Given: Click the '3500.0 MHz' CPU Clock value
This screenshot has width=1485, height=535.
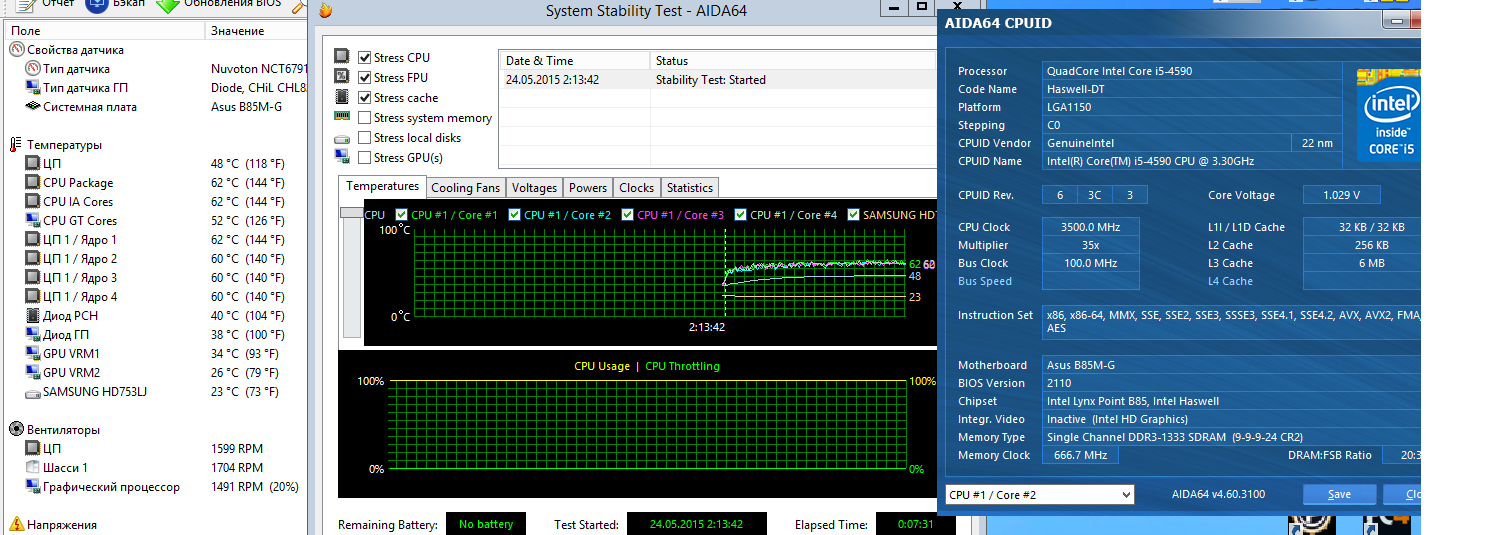Looking at the screenshot, I should [1090, 227].
